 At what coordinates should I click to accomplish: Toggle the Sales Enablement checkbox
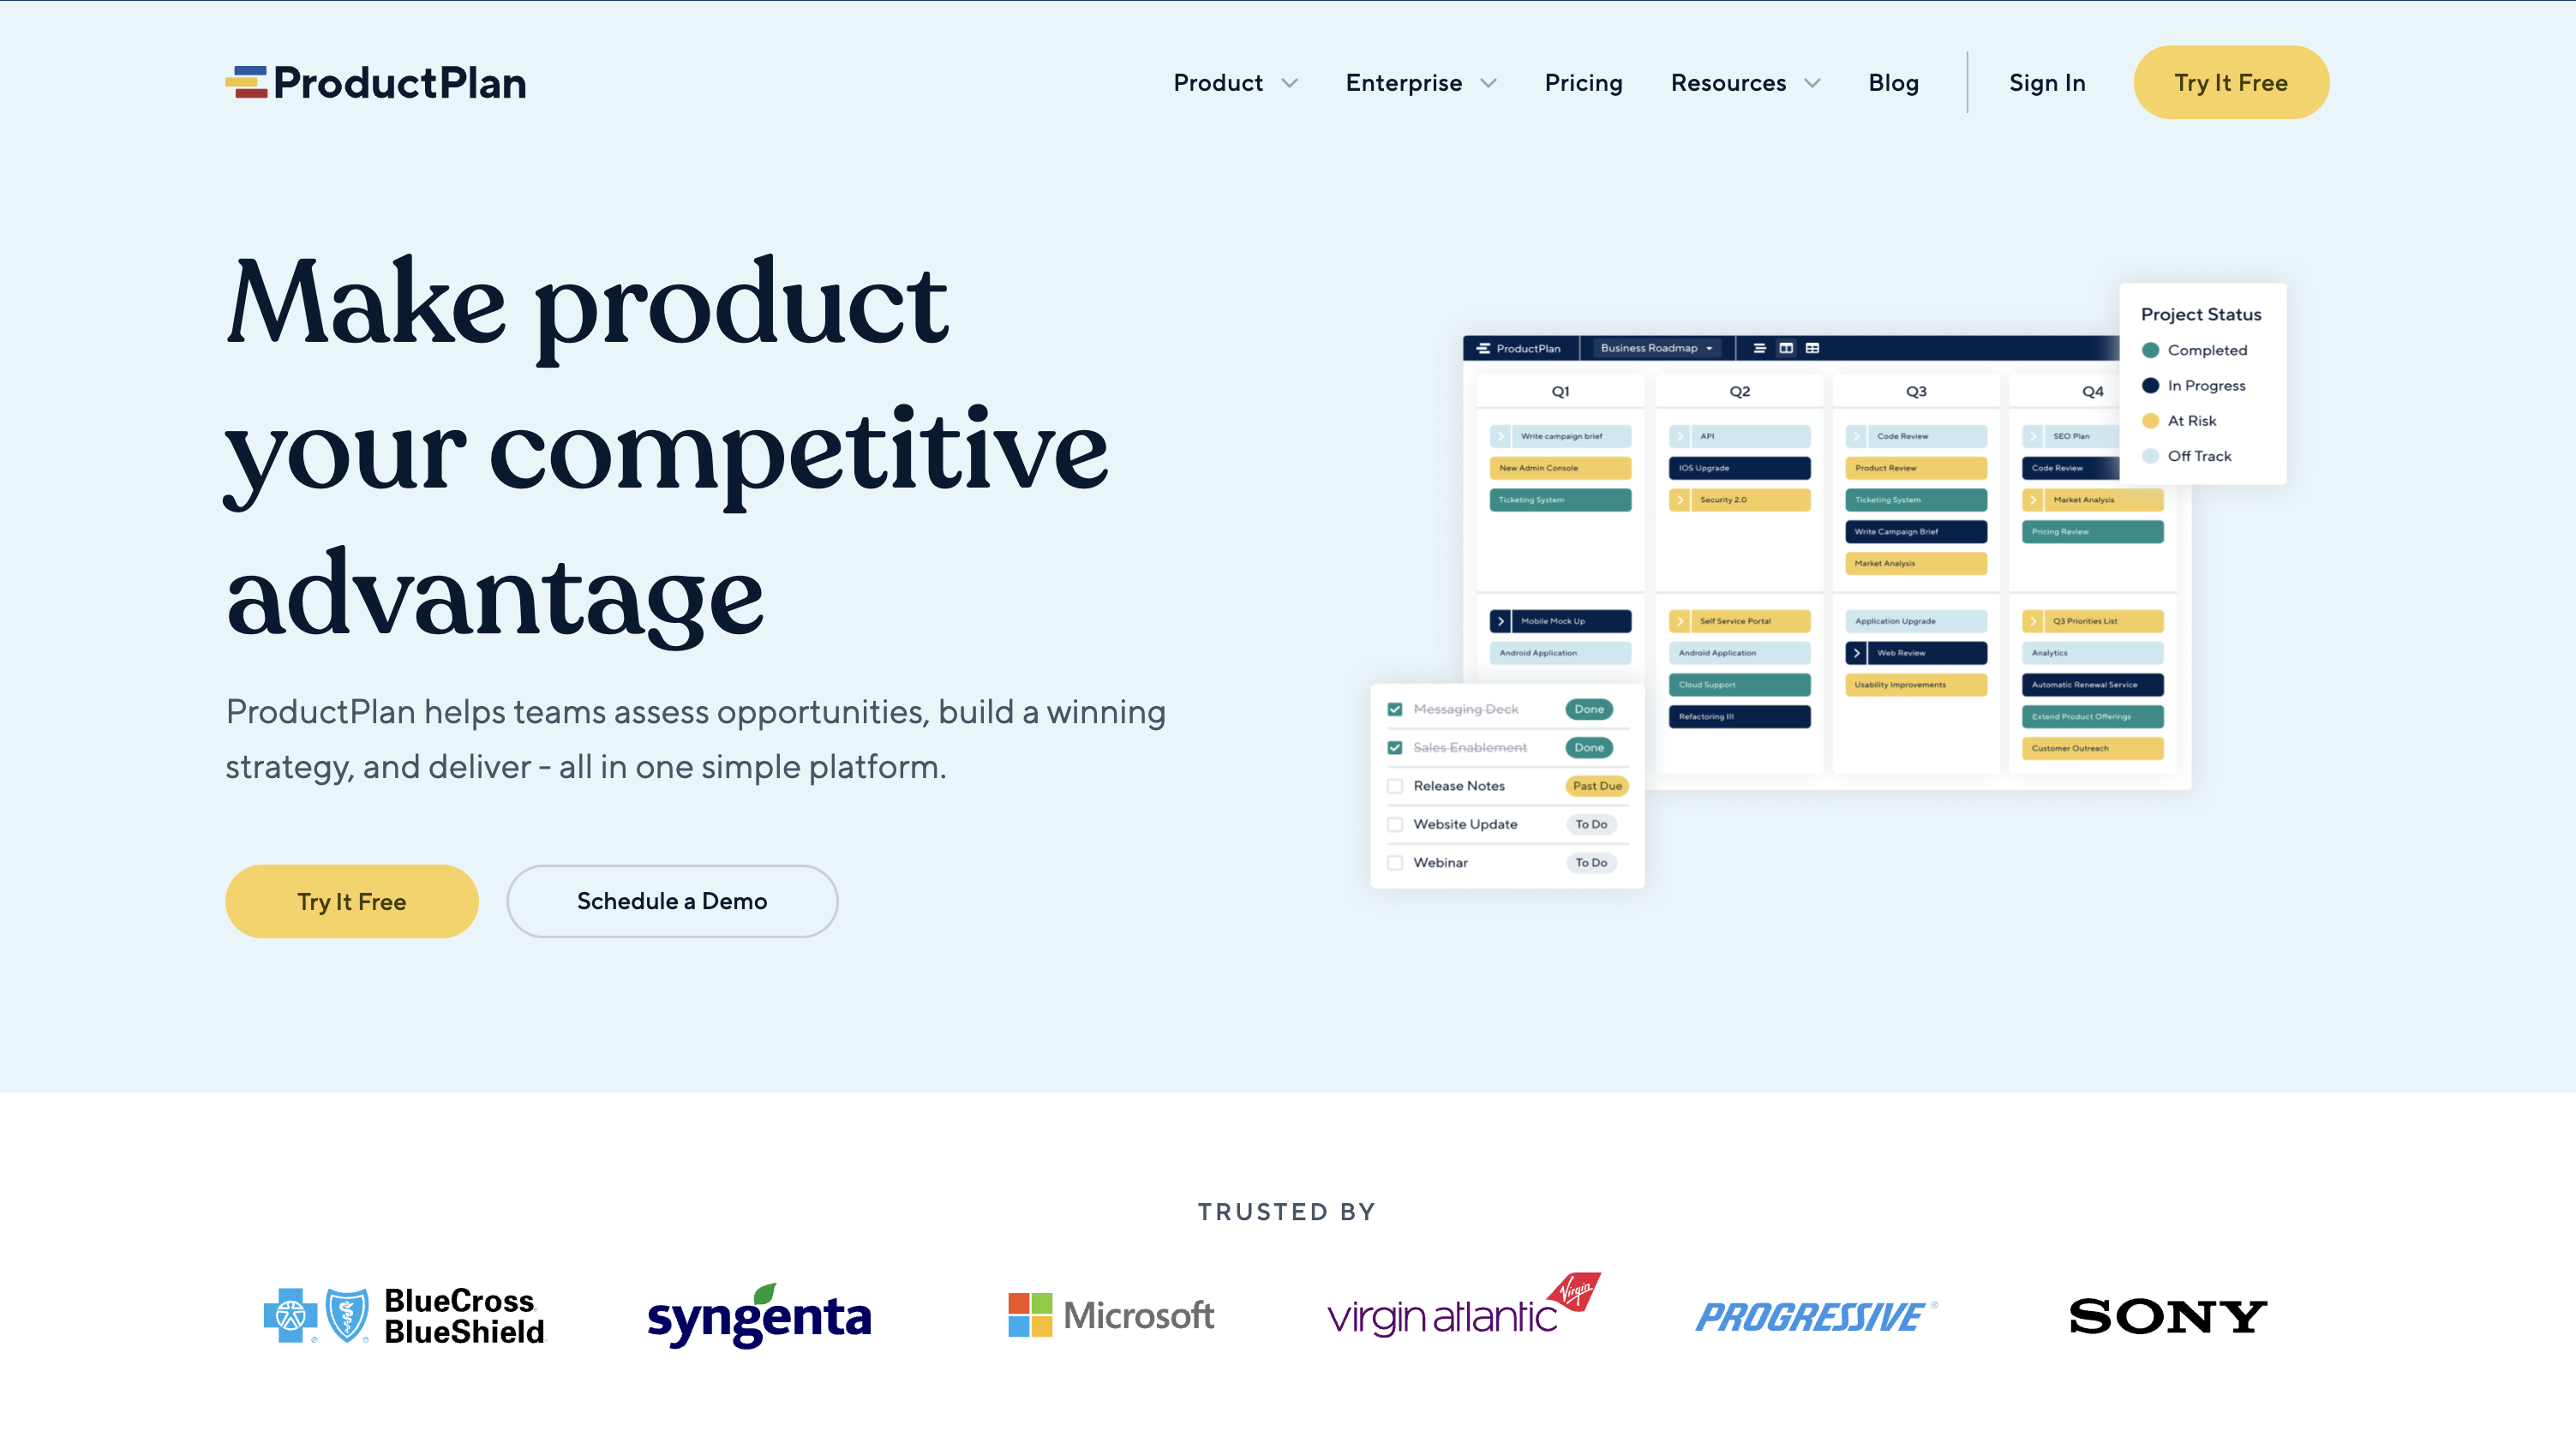click(1396, 746)
